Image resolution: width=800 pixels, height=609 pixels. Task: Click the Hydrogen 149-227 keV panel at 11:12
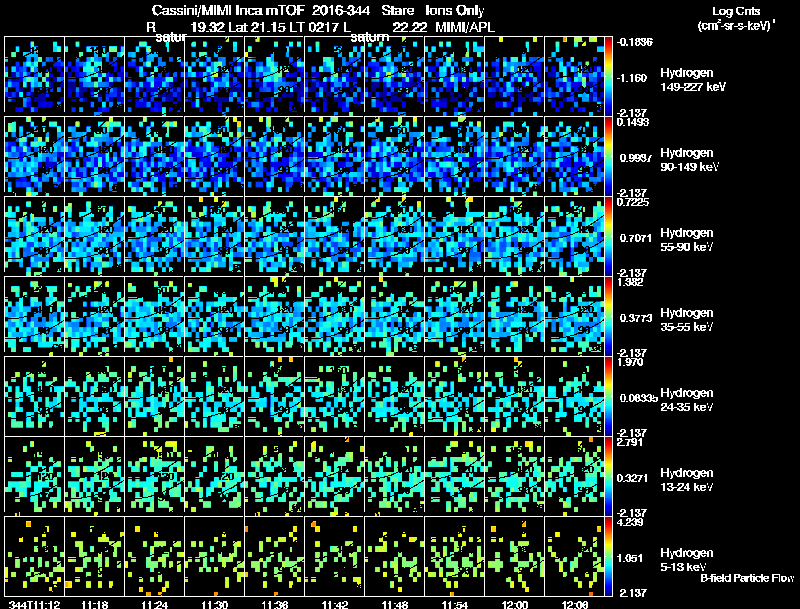click(34, 75)
